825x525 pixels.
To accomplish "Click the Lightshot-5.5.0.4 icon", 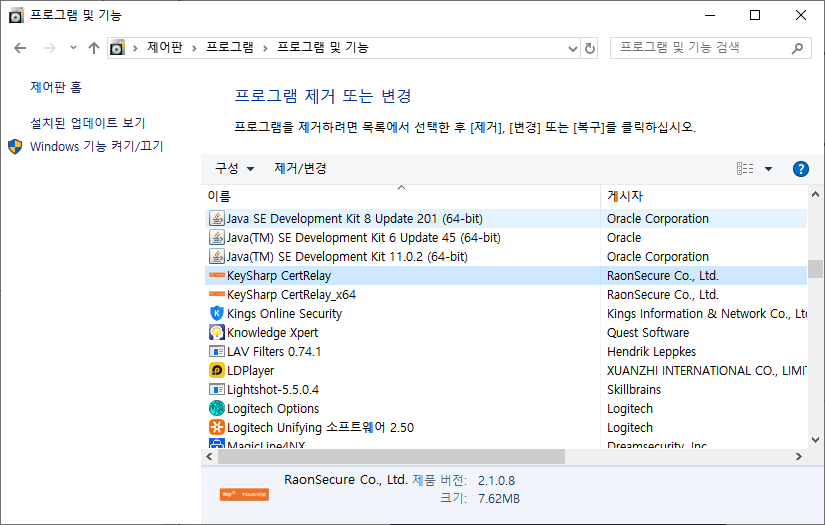I will 216,389.
